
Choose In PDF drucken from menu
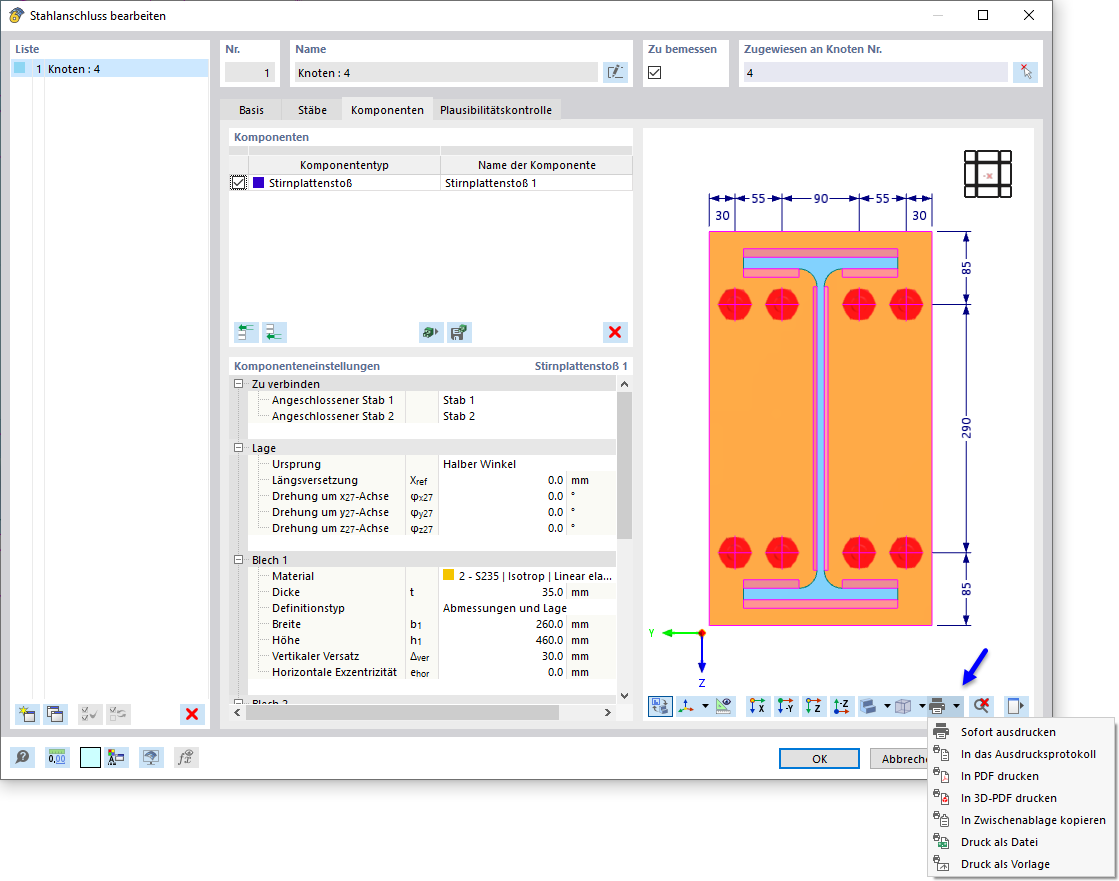click(999, 776)
